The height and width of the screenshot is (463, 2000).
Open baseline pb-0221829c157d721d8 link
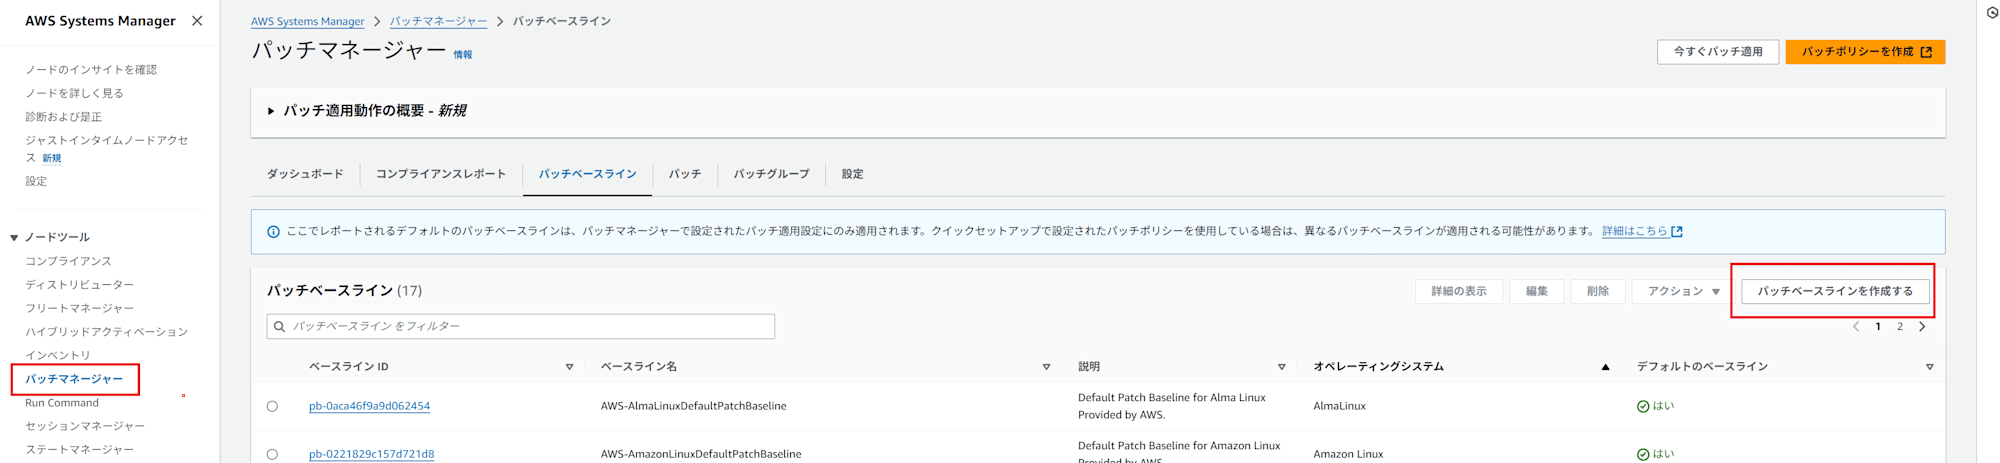click(x=371, y=454)
